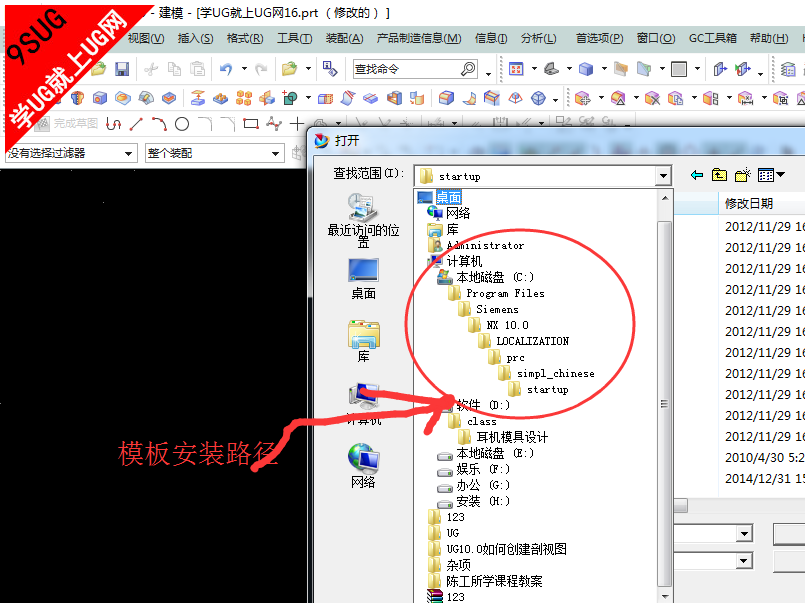Select the Point plus sketch tool
This screenshot has width=805, height=603.
point(297,124)
